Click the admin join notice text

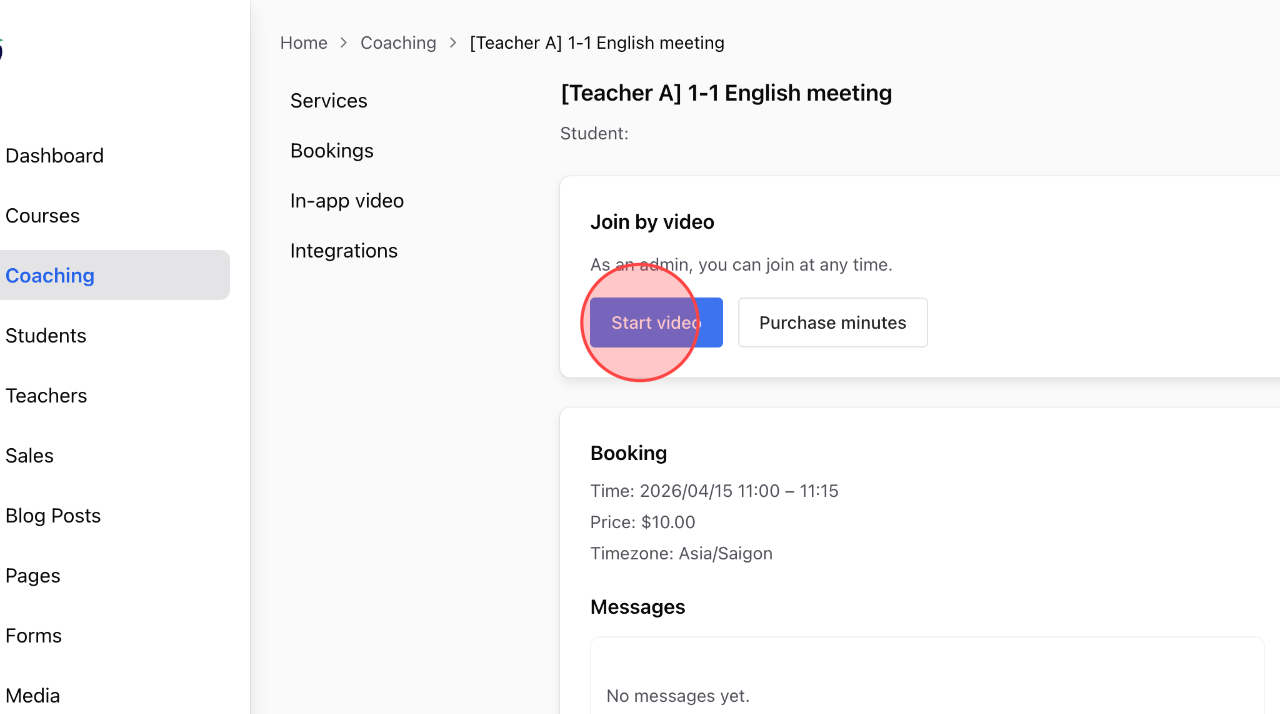[741, 265]
